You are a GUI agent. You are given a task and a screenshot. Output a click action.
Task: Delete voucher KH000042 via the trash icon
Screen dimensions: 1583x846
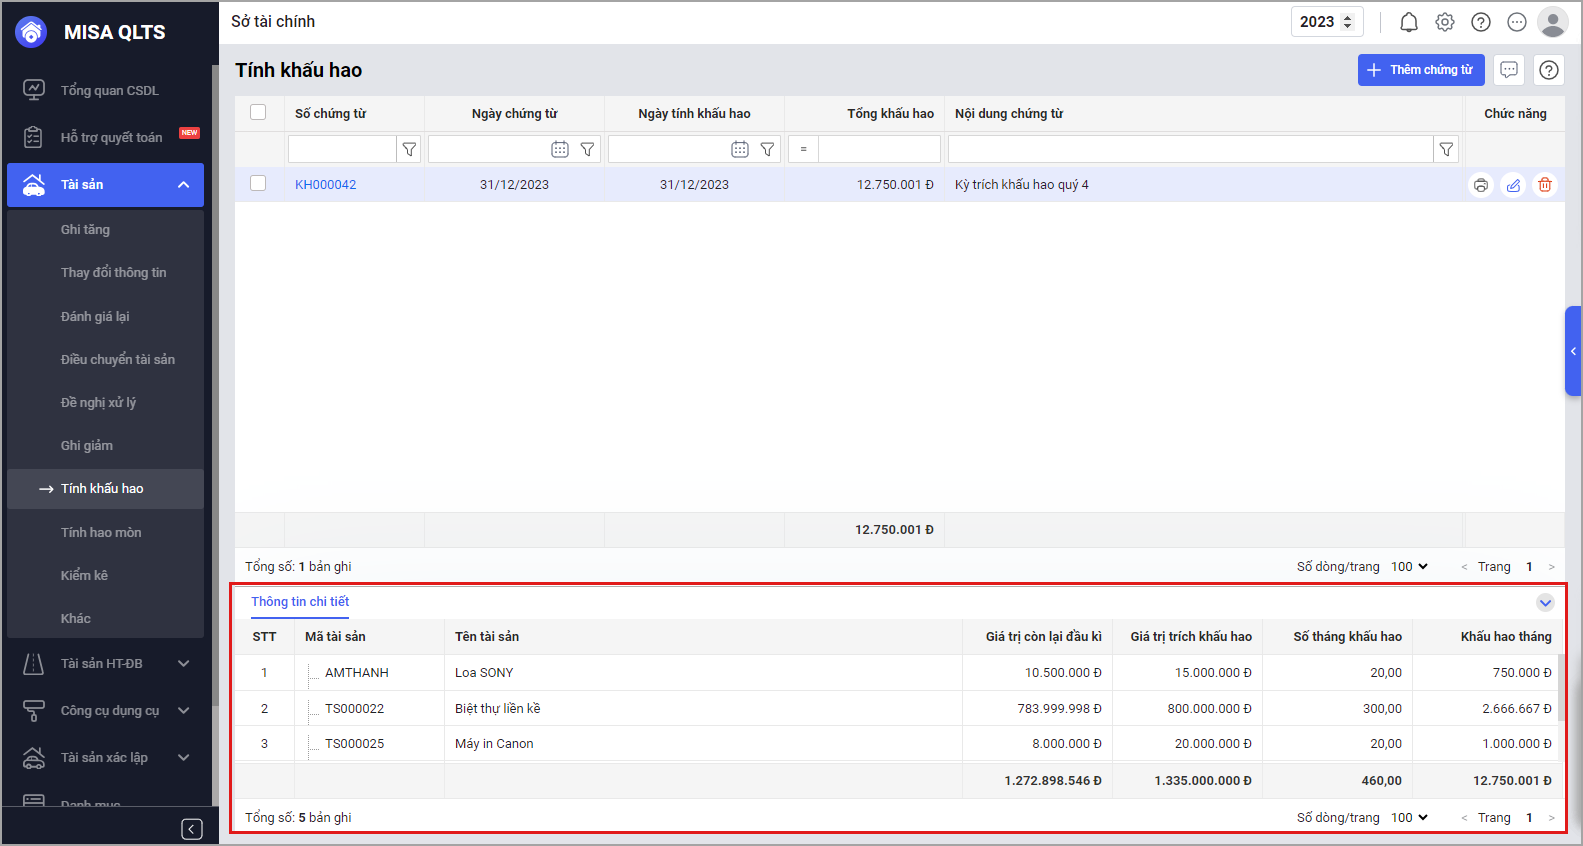click(1545, 185)
